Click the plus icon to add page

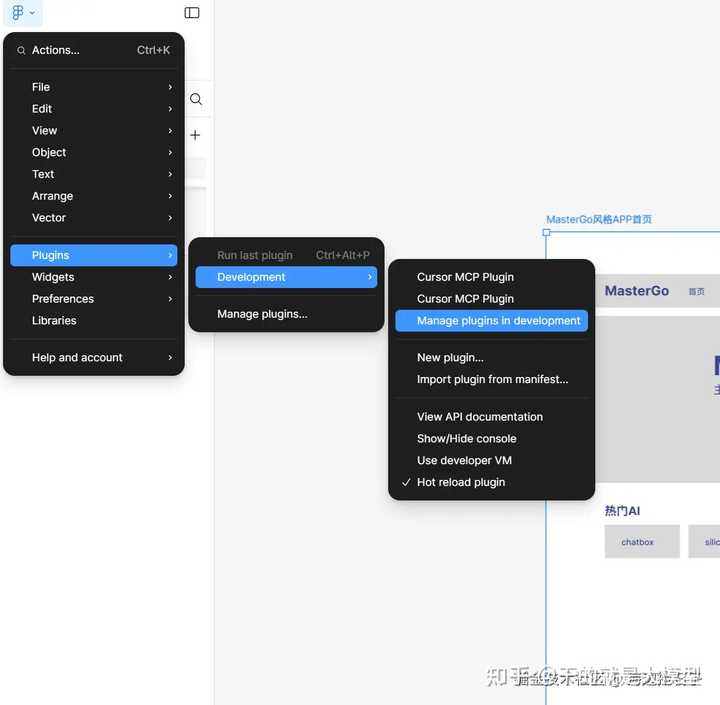195,135
